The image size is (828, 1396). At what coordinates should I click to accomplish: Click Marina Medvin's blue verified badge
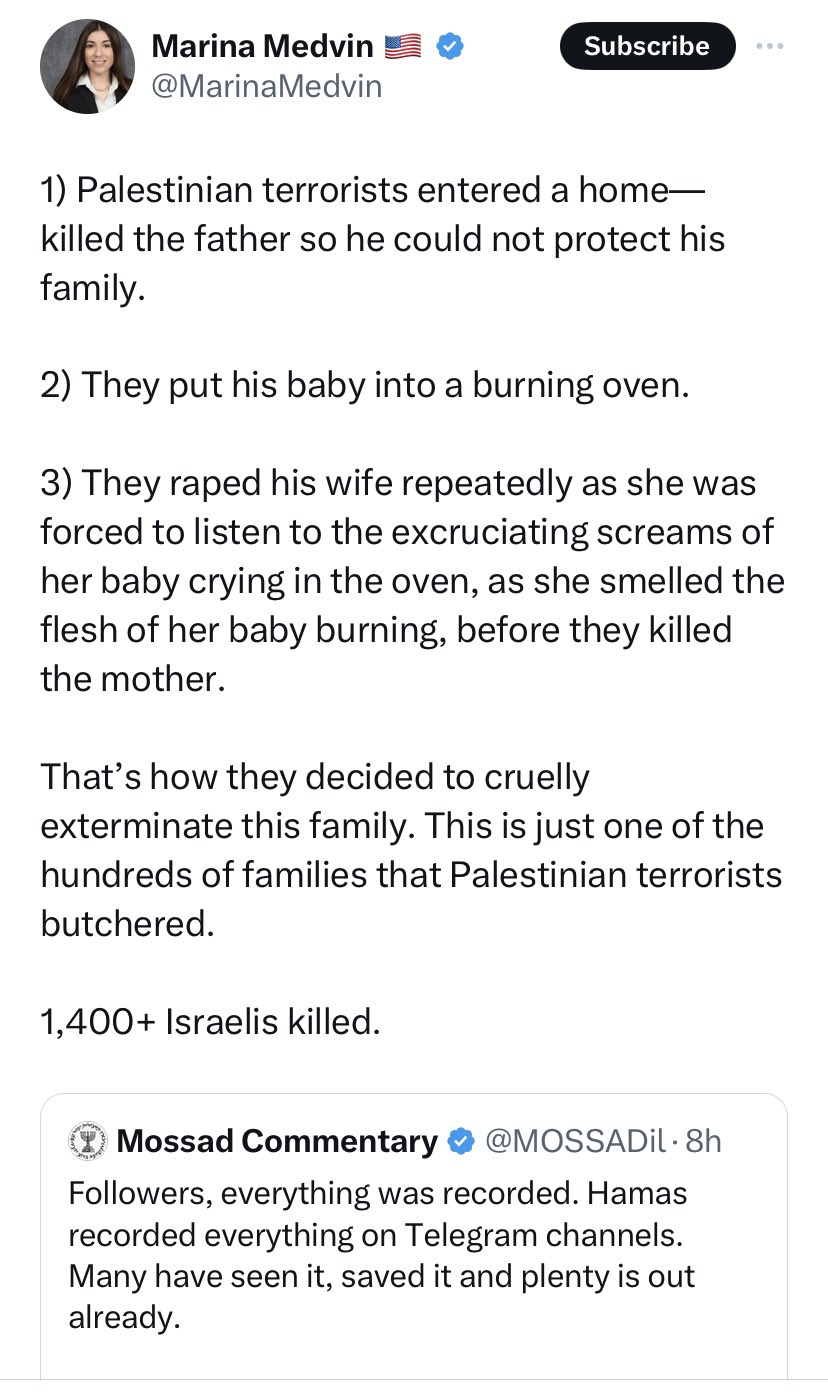click(x=449, y=46)
